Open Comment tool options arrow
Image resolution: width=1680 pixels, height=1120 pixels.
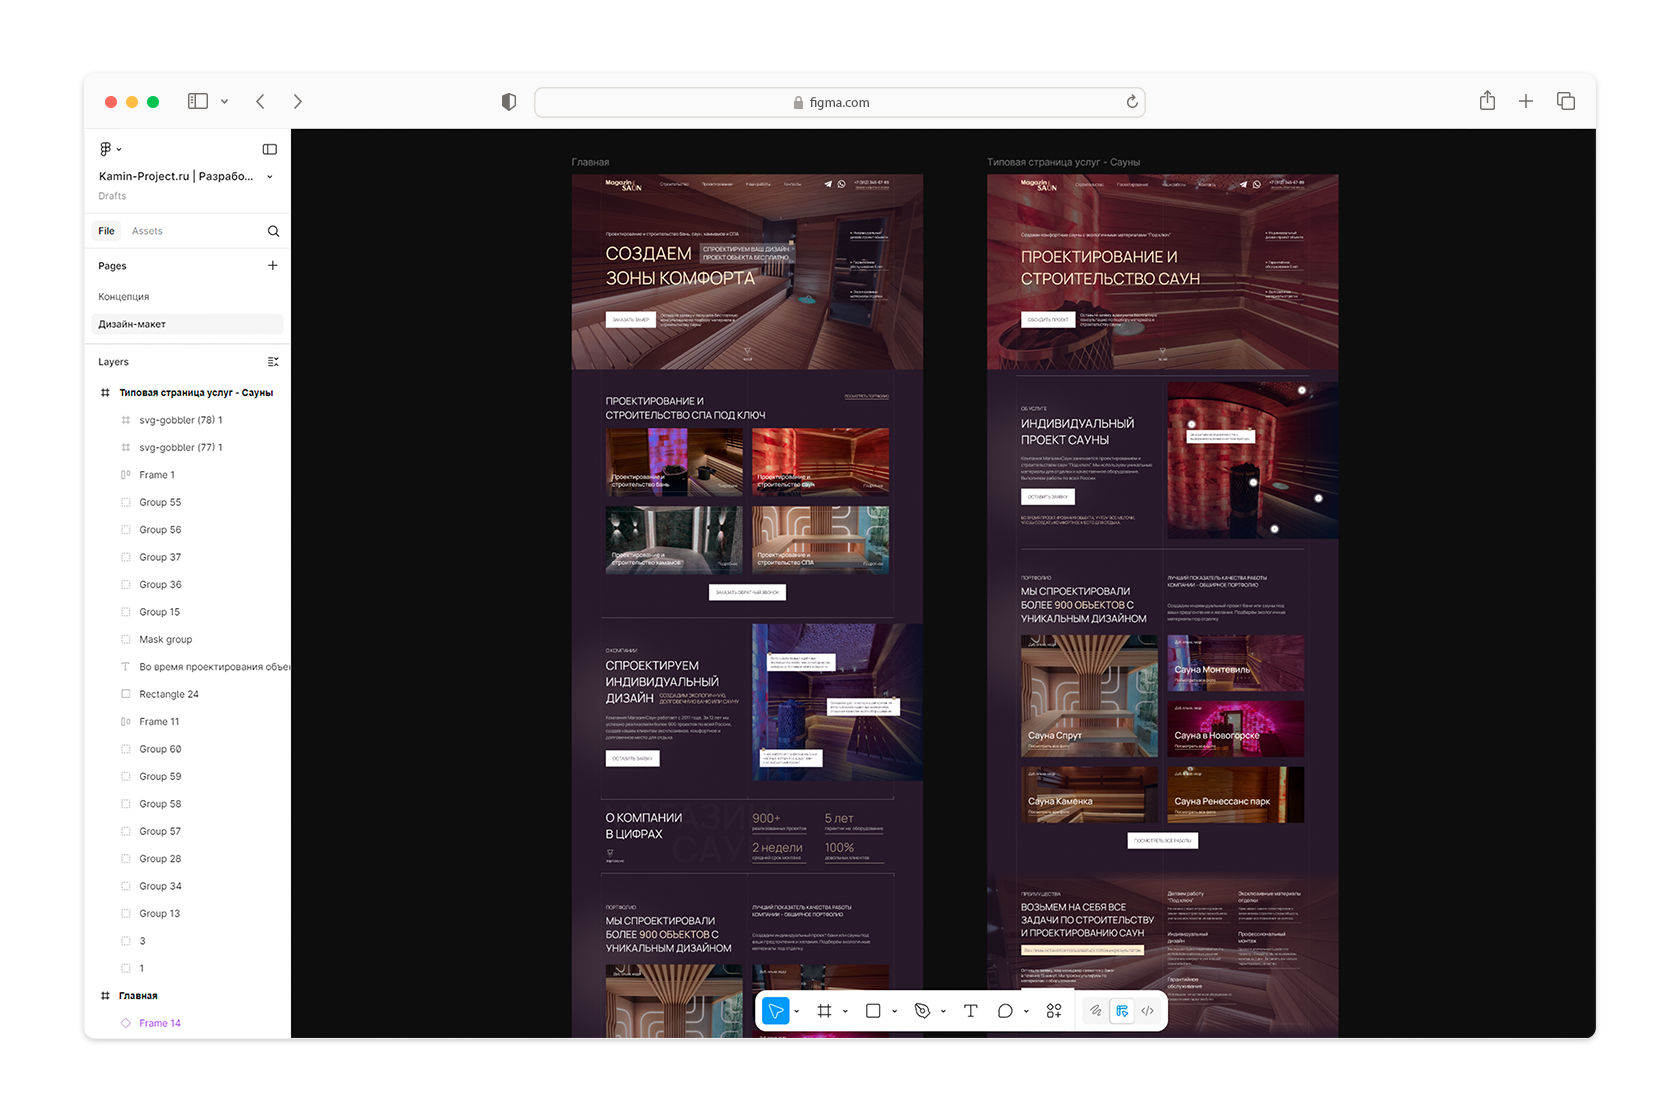click(1027, 1012)
